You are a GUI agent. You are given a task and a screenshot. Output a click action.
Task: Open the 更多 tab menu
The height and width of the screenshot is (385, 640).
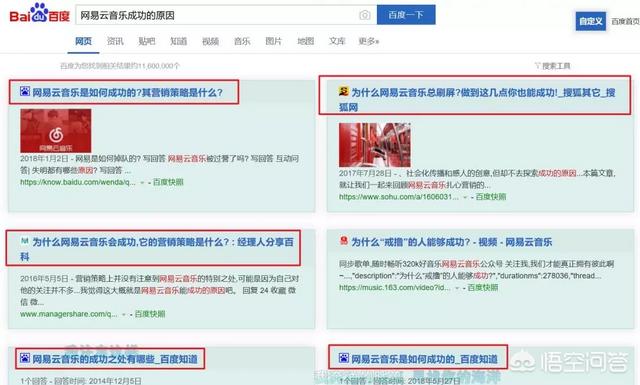coord(368,41)
